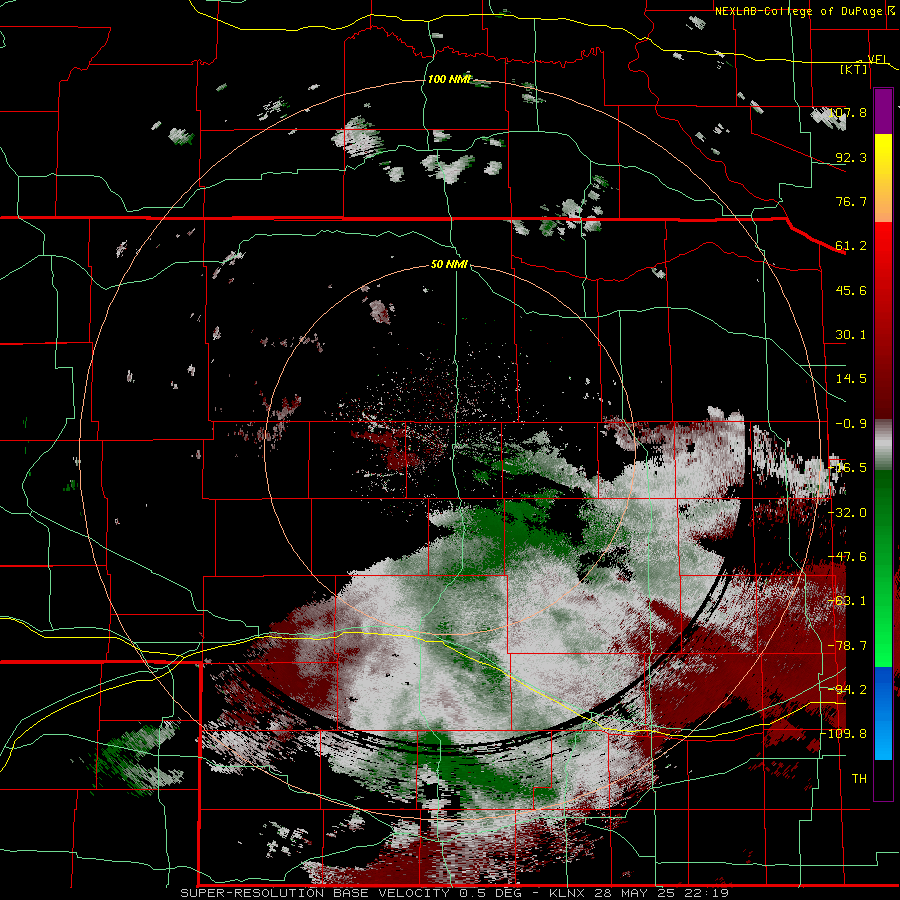Click the 50 NMI range ring label

tap(449, 264)
